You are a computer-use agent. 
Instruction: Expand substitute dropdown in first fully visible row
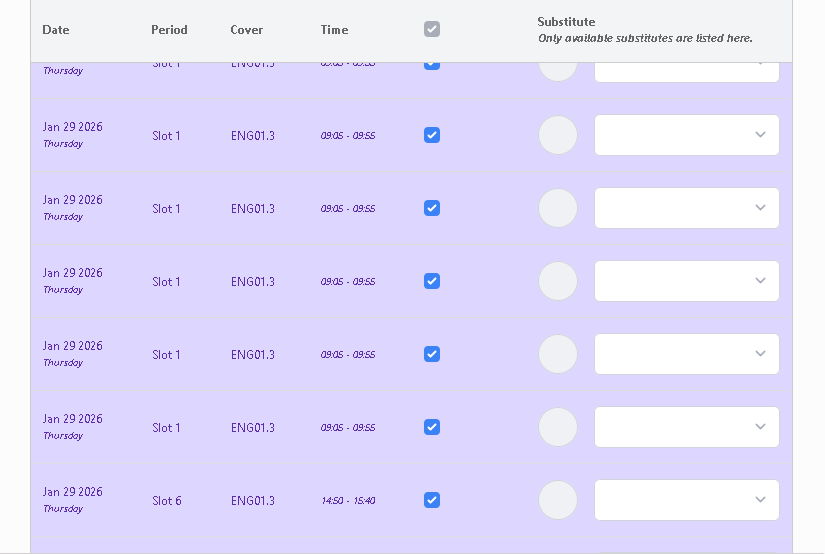(686, 135)
